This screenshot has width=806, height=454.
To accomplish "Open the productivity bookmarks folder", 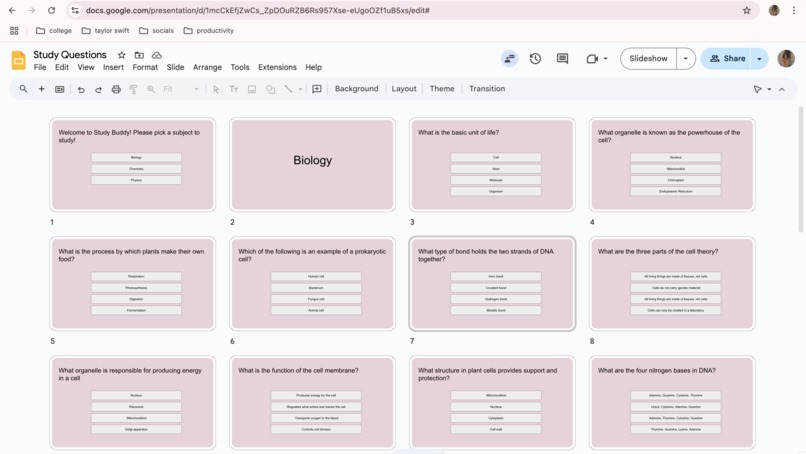I will coord(209,31).
